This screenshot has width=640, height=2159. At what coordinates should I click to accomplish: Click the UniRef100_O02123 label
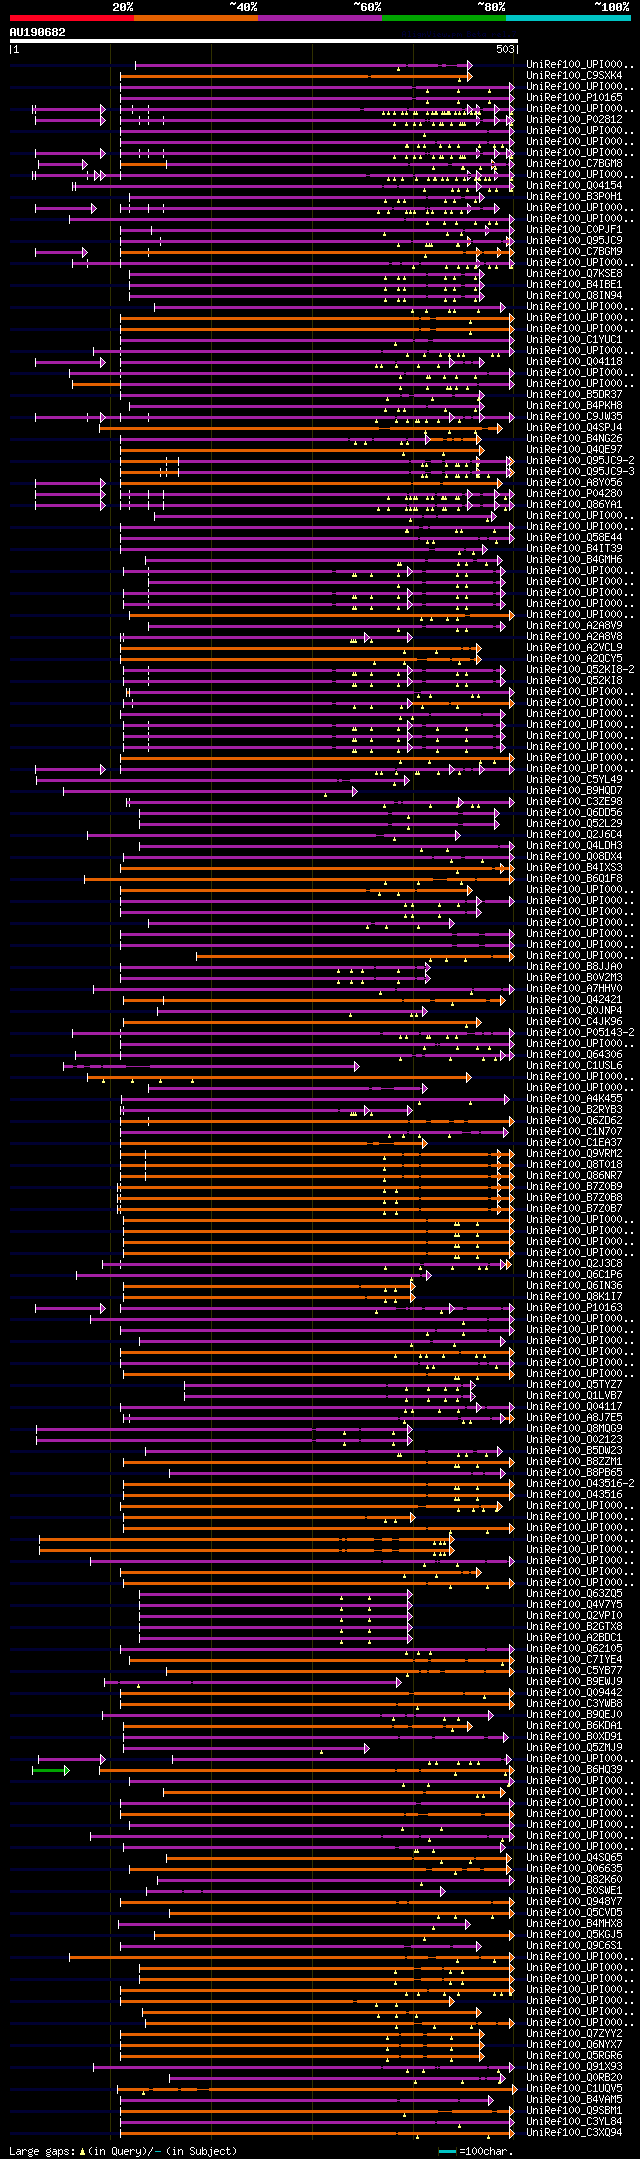(x=574, y=1439)
